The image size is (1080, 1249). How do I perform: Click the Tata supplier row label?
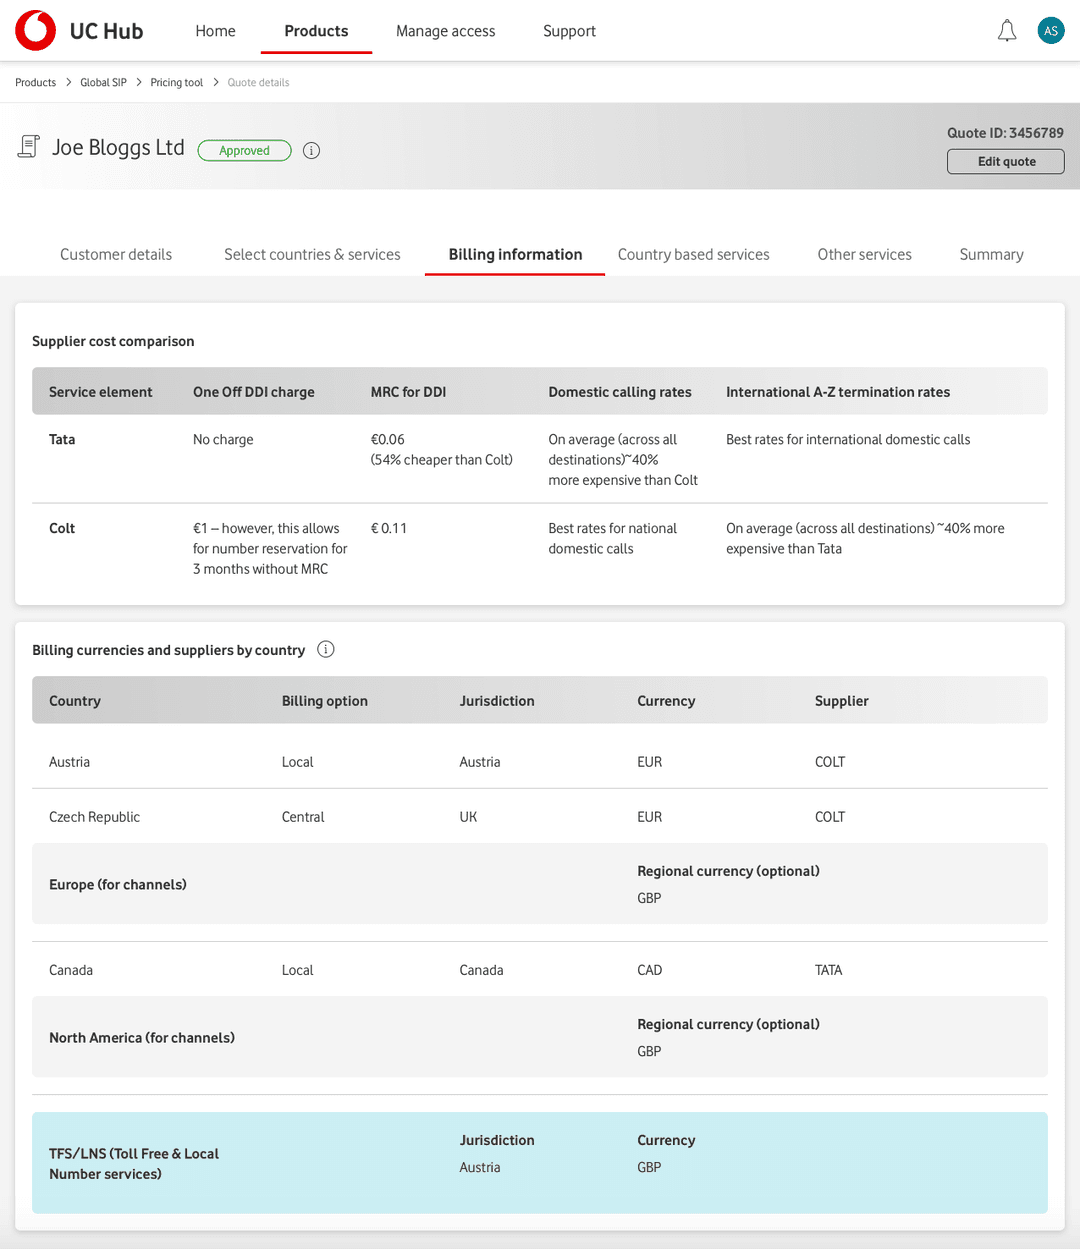coord(62,439)
